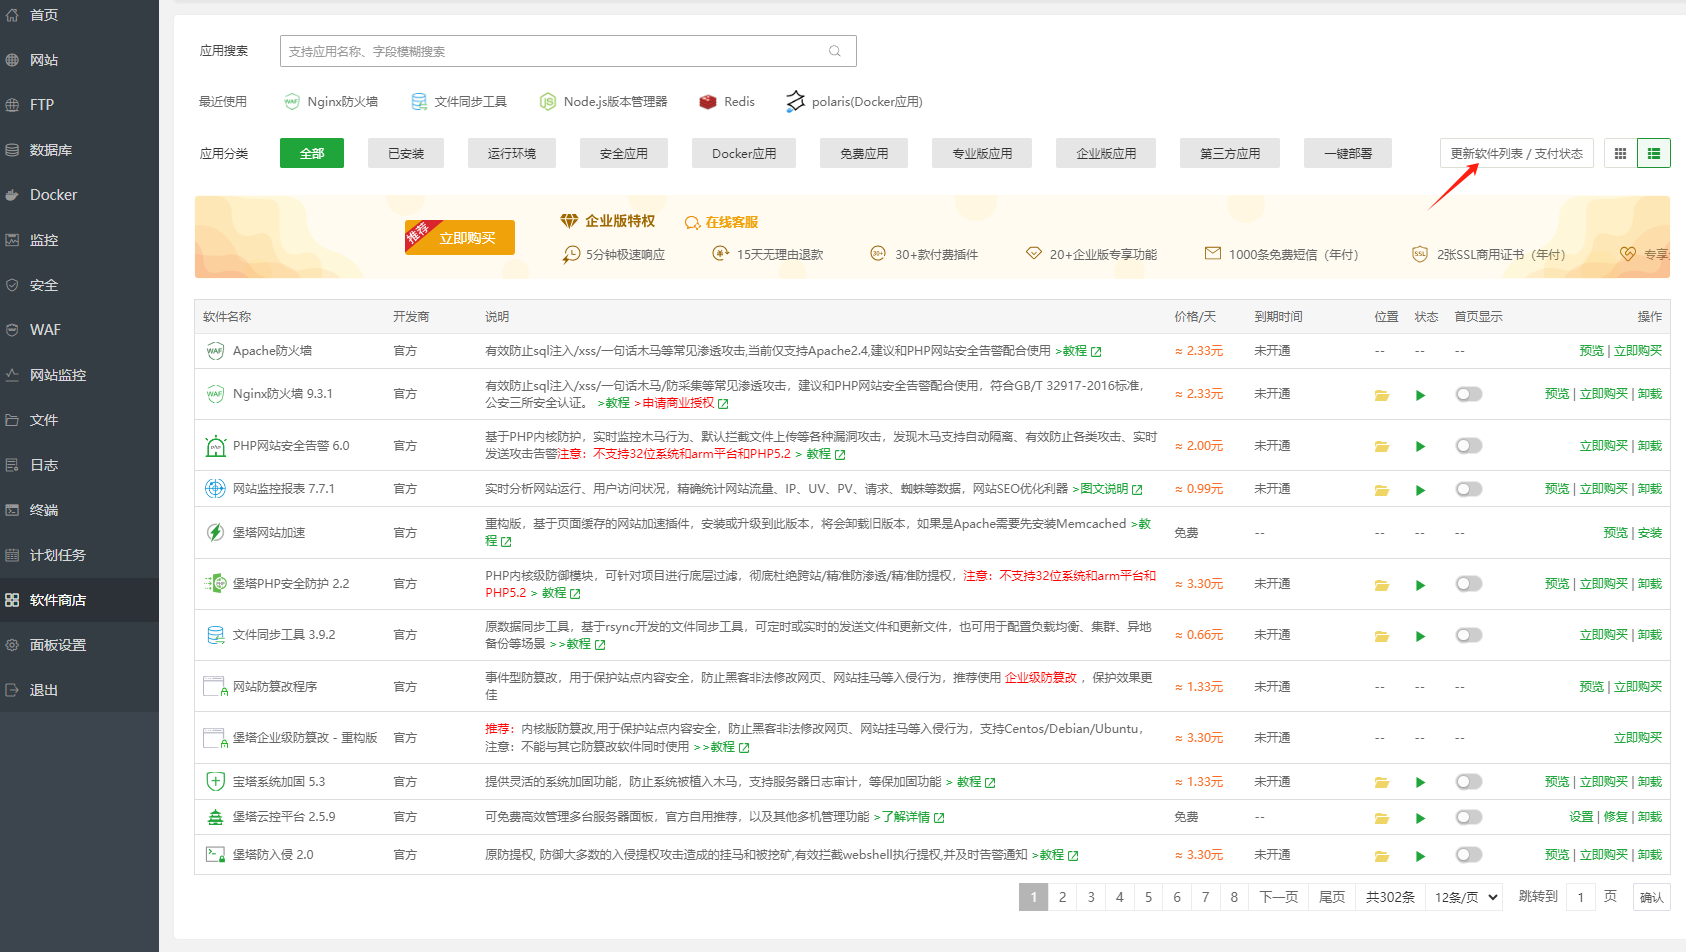Click play status icon for 网站监控报表
This screenshot has width=1686, height=952.
point(1420,490)
